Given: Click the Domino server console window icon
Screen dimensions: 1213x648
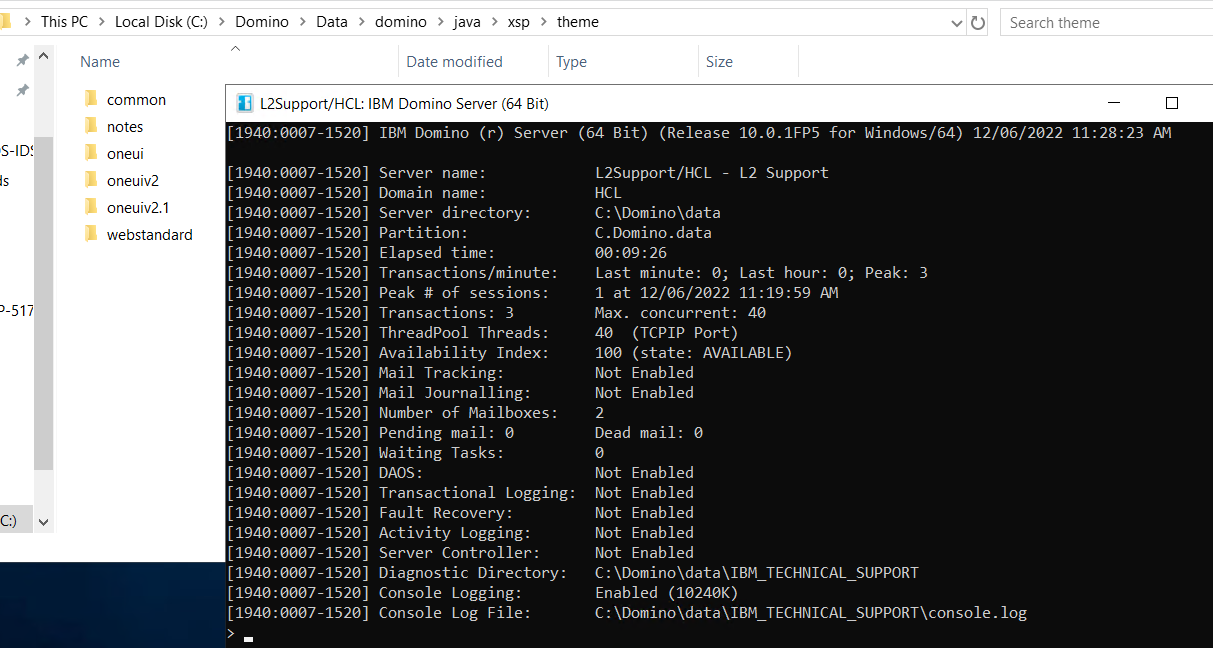Looking at the screenshot, I should (x=244, y=103).
